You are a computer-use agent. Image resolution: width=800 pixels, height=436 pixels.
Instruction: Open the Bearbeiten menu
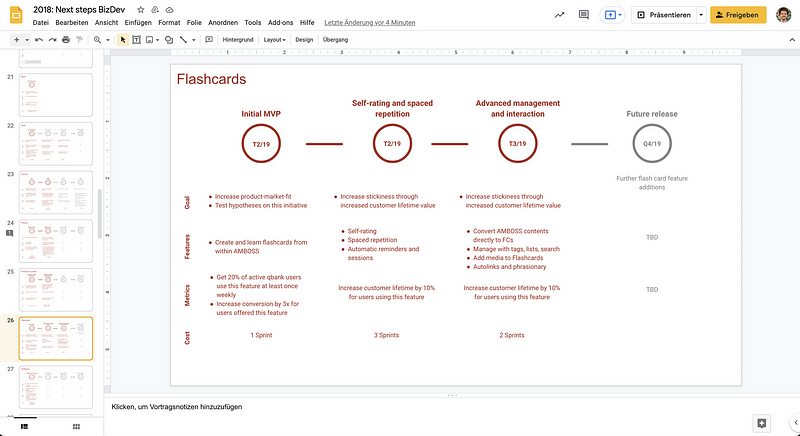(x=72, y=22)
